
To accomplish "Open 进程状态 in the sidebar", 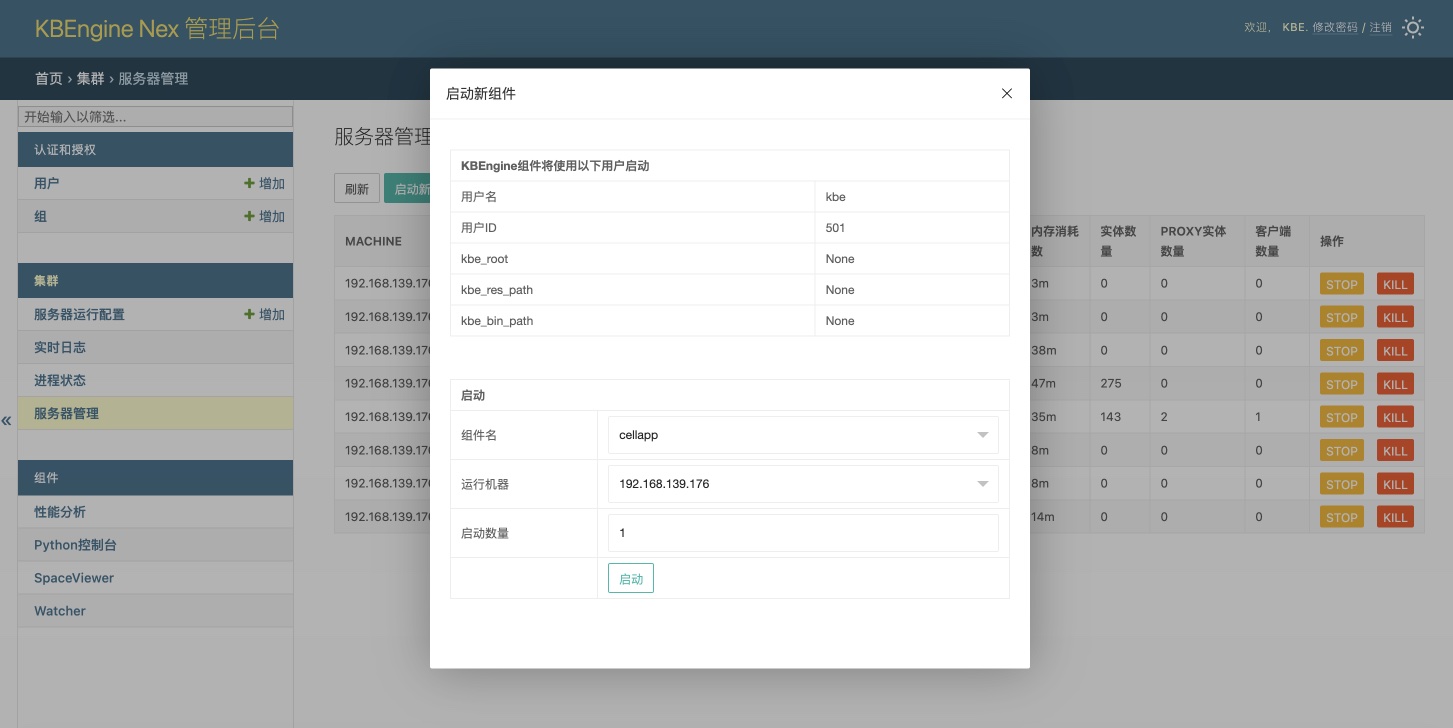I will pos(60,381).
